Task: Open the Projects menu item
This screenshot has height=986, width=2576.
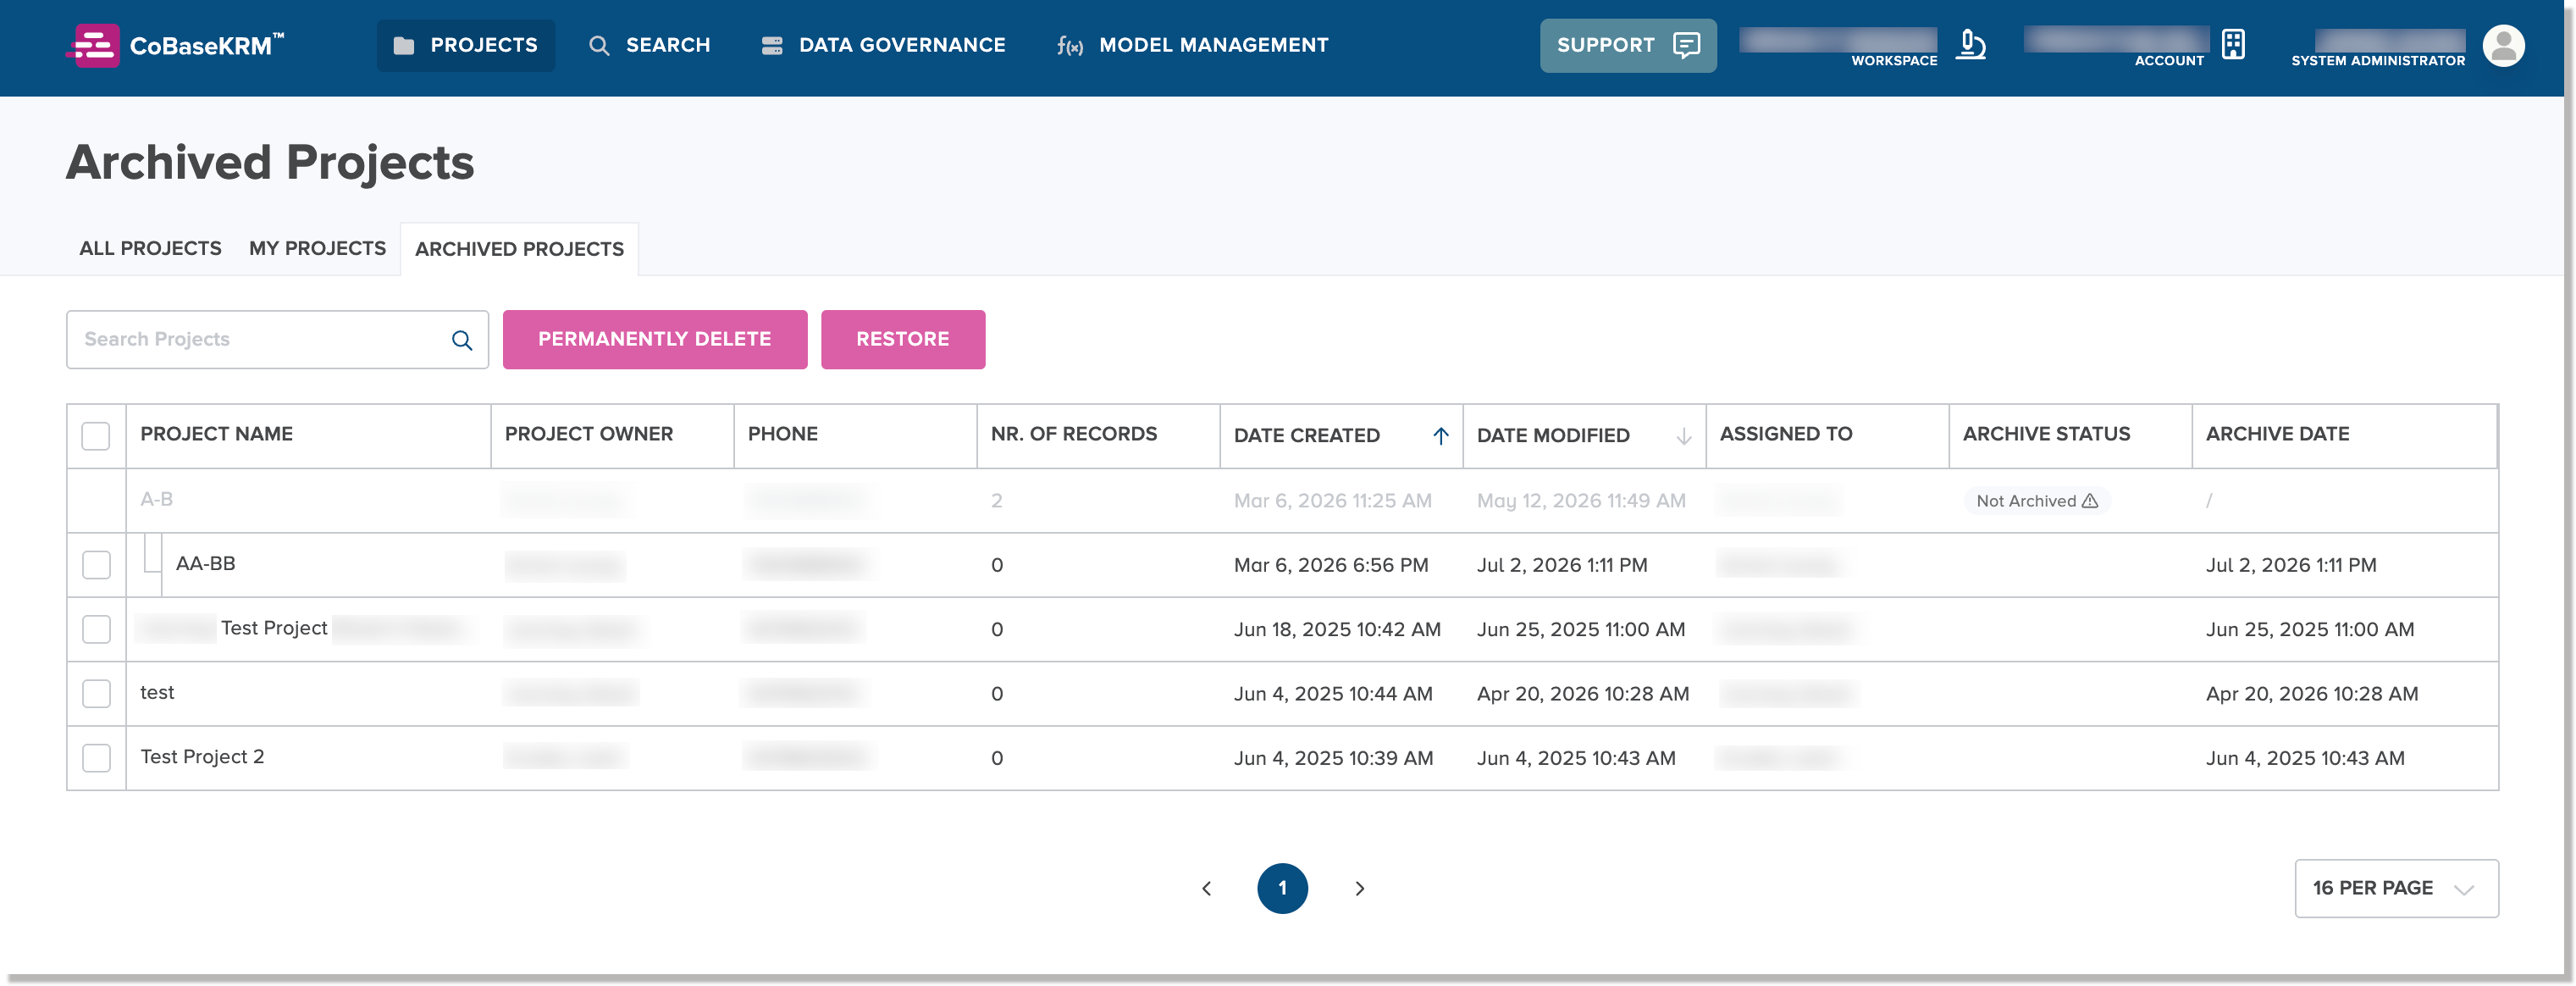Action: coord(465,45)
